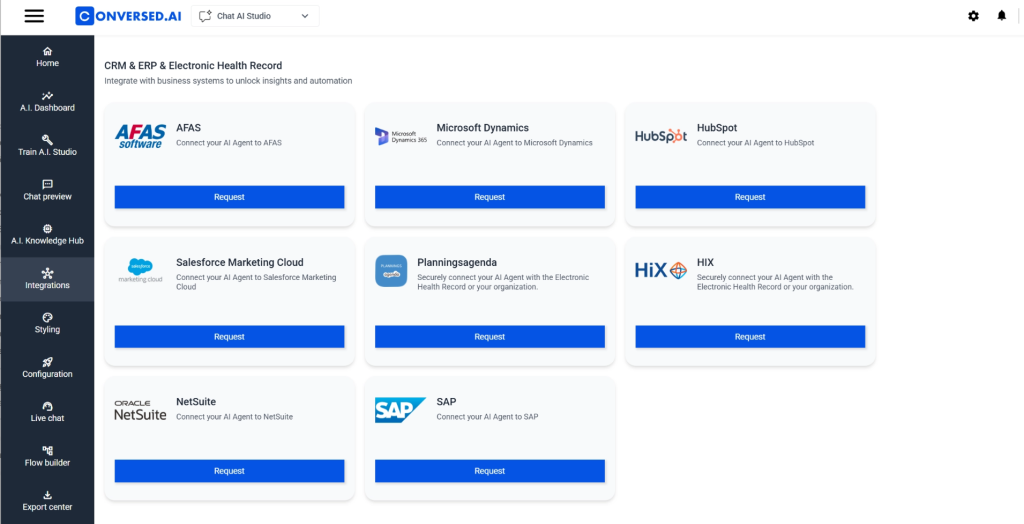Request the NetSuite integration

pos(229,470)
